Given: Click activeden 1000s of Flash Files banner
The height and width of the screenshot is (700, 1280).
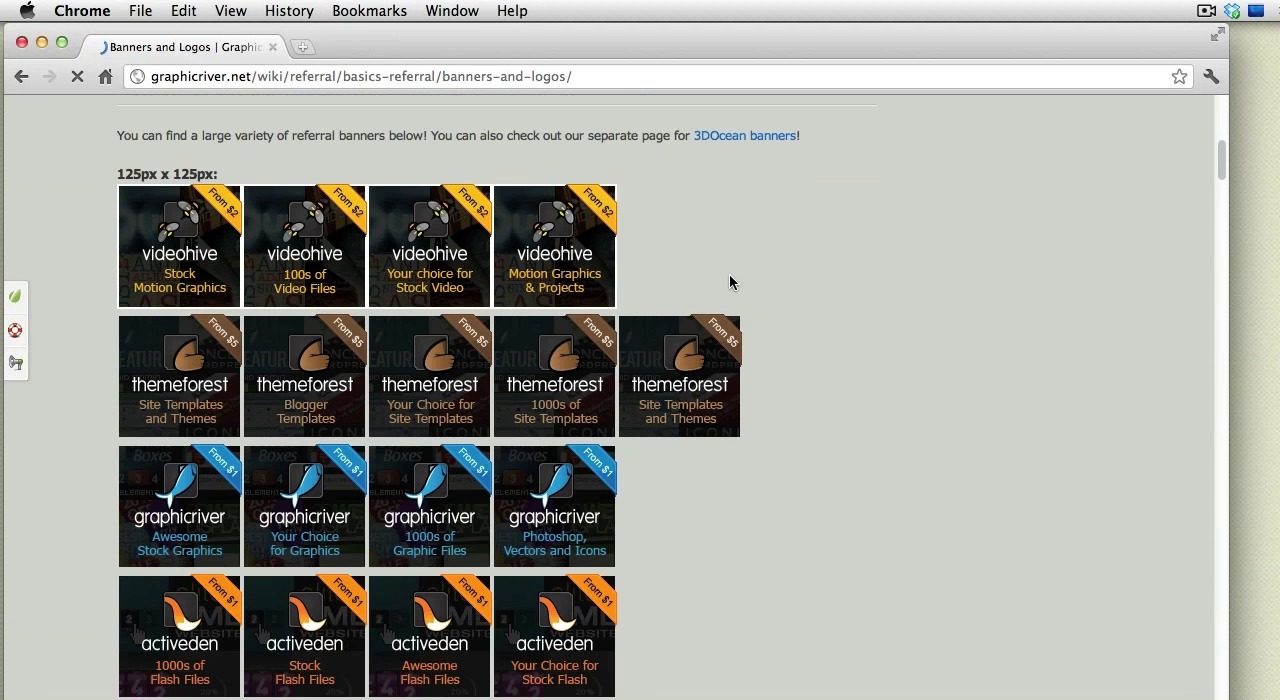Looking at the screenshot, I should click(180, 637).
